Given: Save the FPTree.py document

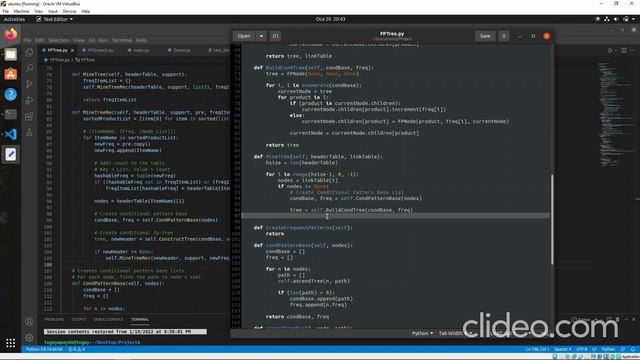Looking at the screenshot, I should click(x=485, y=36).
